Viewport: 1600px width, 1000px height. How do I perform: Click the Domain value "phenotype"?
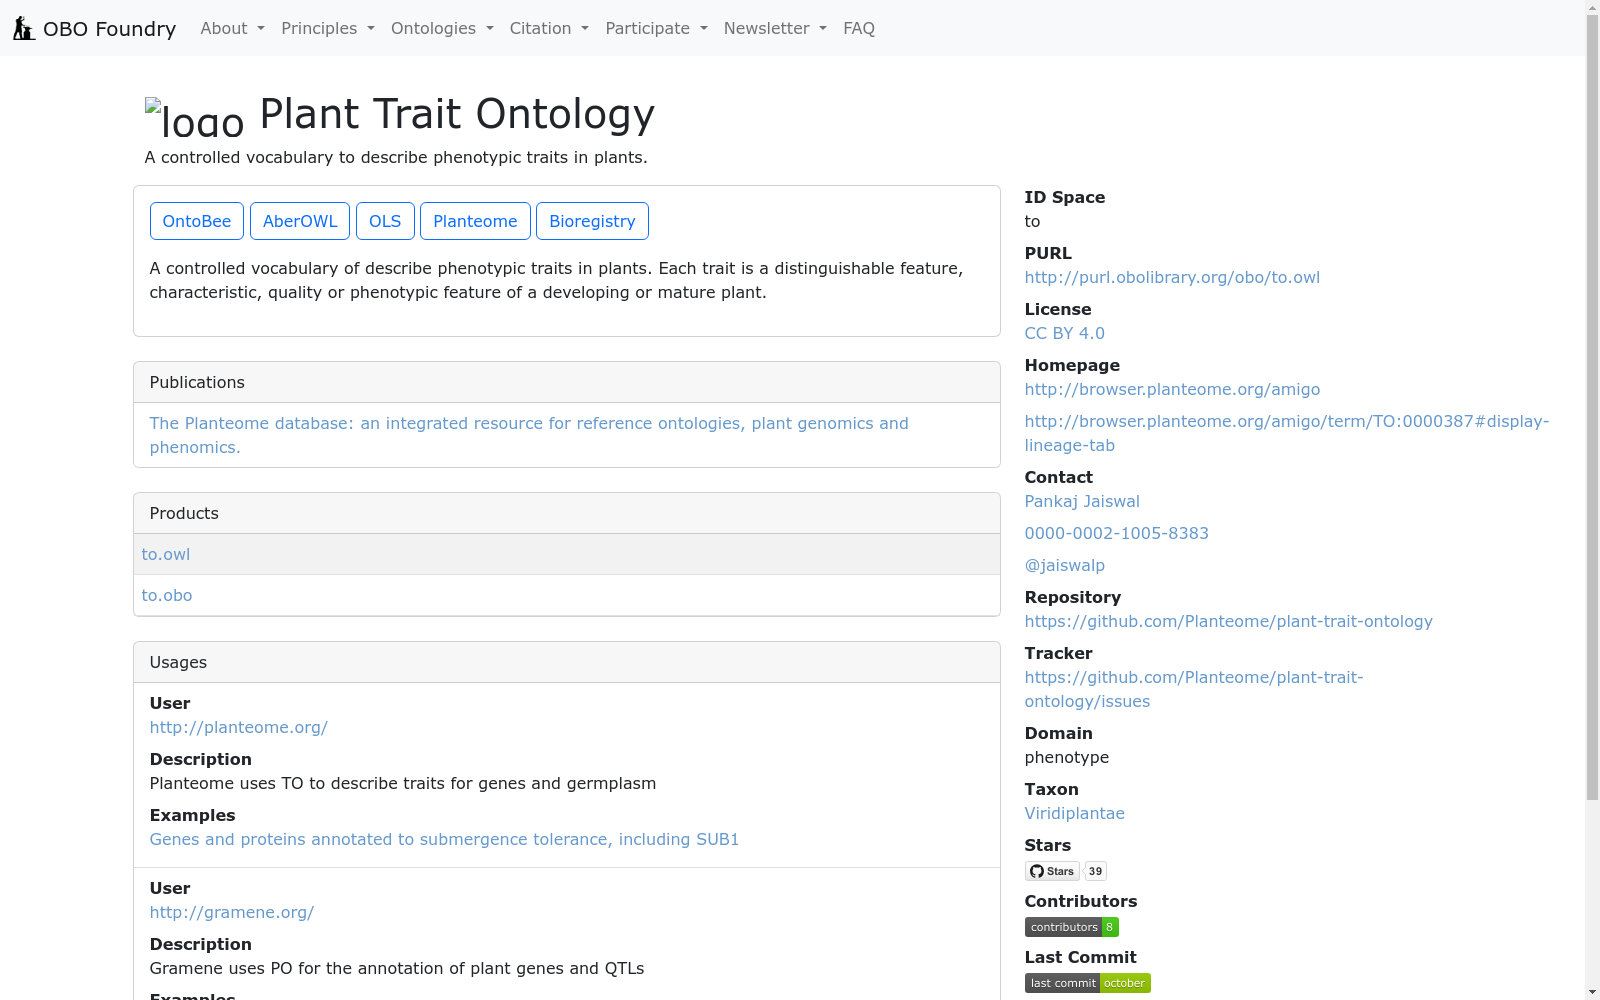[1067, 757]
